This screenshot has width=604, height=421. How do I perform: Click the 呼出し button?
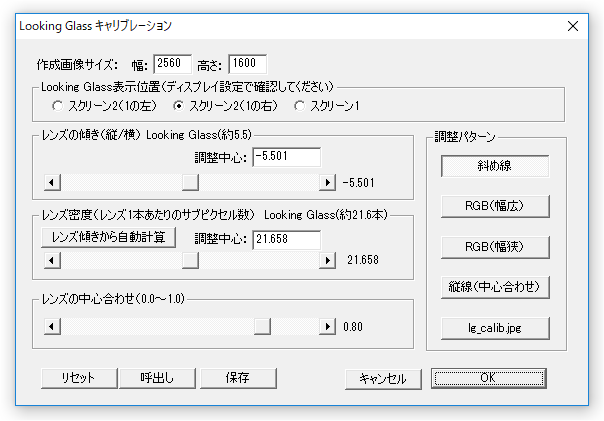(158, 378)
